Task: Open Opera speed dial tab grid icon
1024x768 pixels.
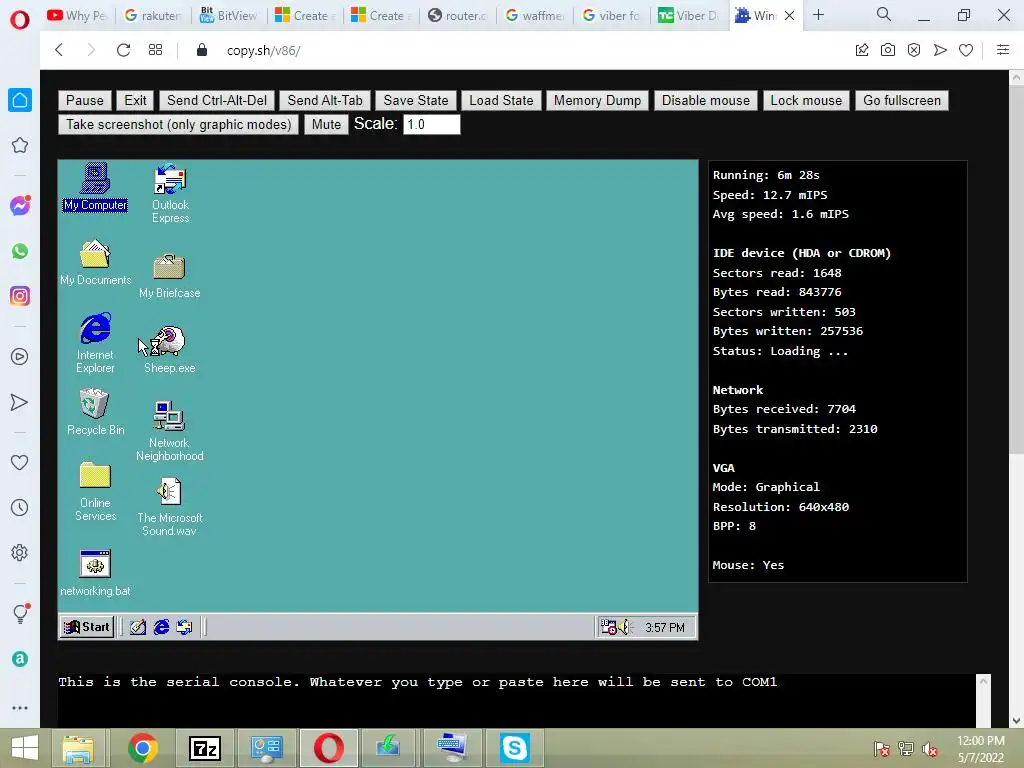Action: pos(155,50)
